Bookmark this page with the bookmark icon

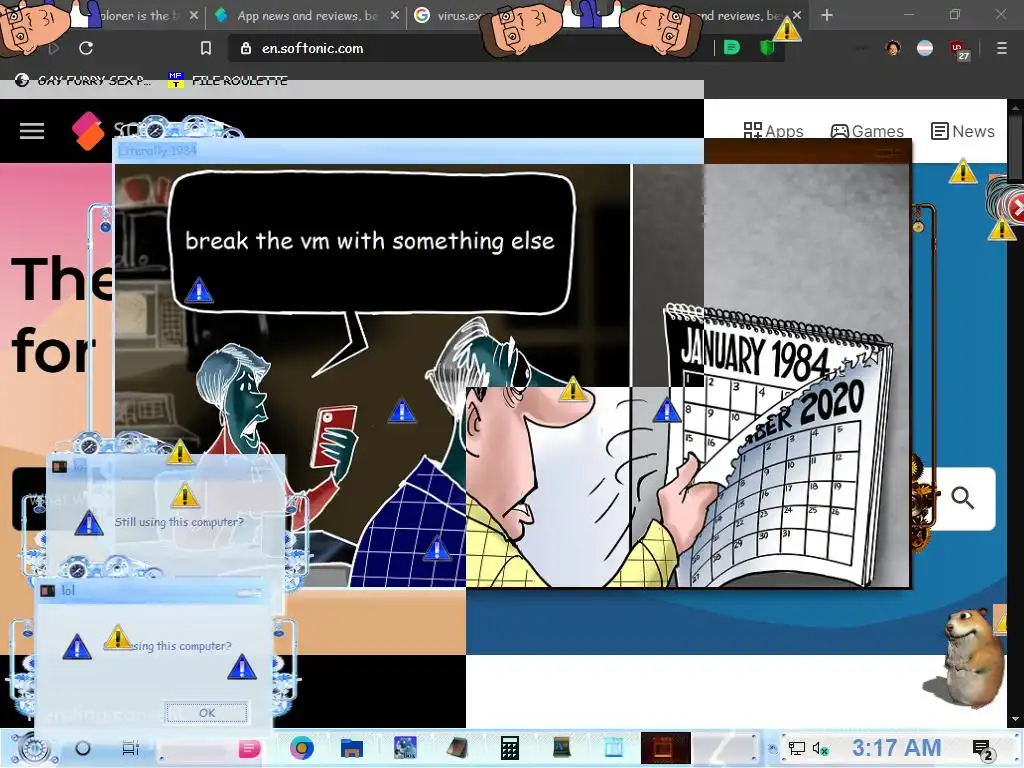pos(206,48)
